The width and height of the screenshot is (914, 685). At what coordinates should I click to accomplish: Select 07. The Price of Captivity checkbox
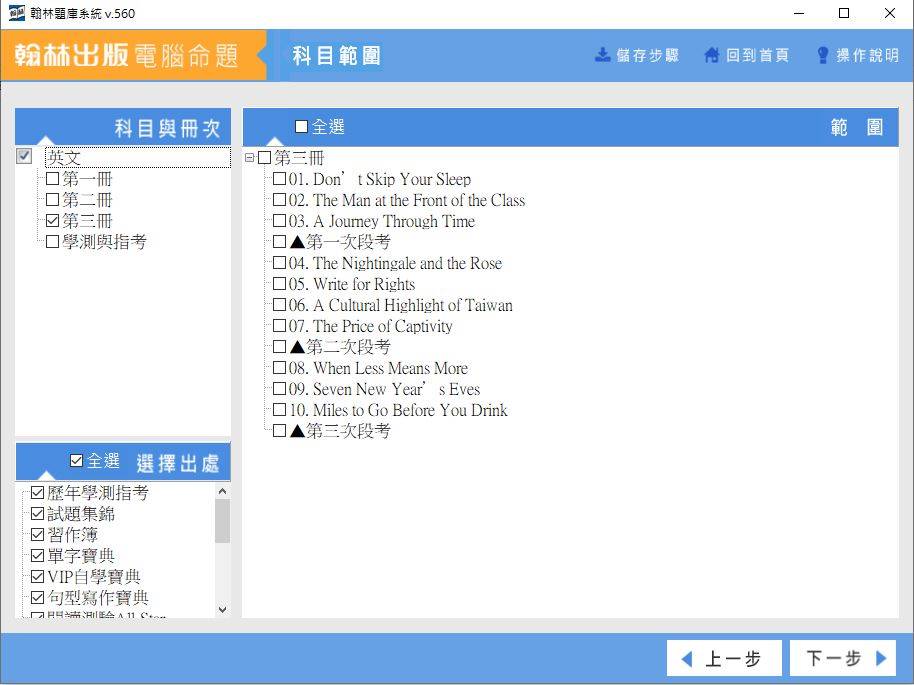280,325
